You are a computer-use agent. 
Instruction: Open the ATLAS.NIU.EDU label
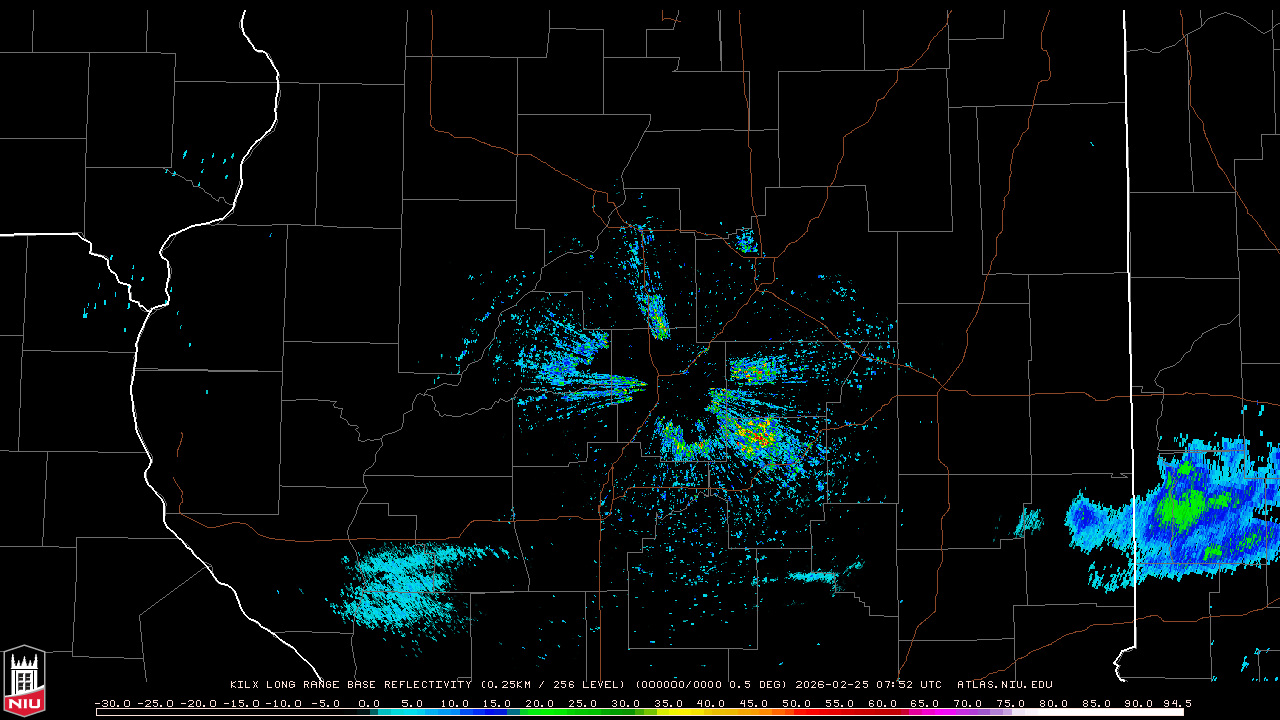coord(1004,685)
